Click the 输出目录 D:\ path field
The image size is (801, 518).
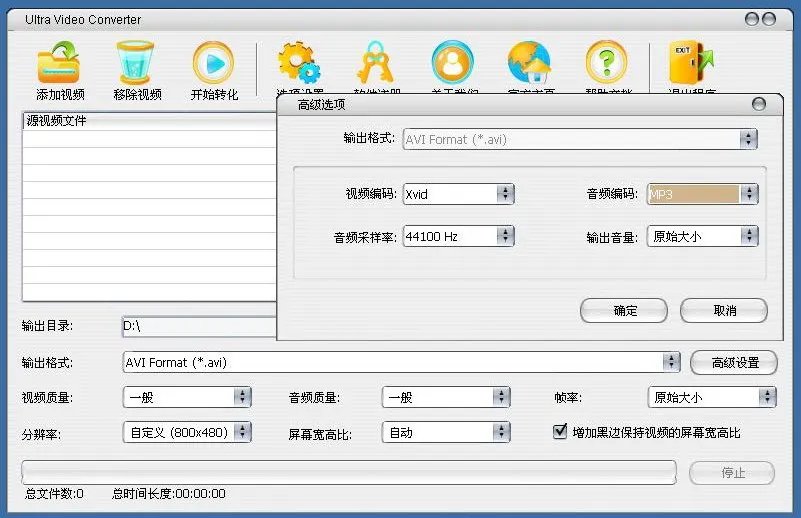[x=199, y=326]
